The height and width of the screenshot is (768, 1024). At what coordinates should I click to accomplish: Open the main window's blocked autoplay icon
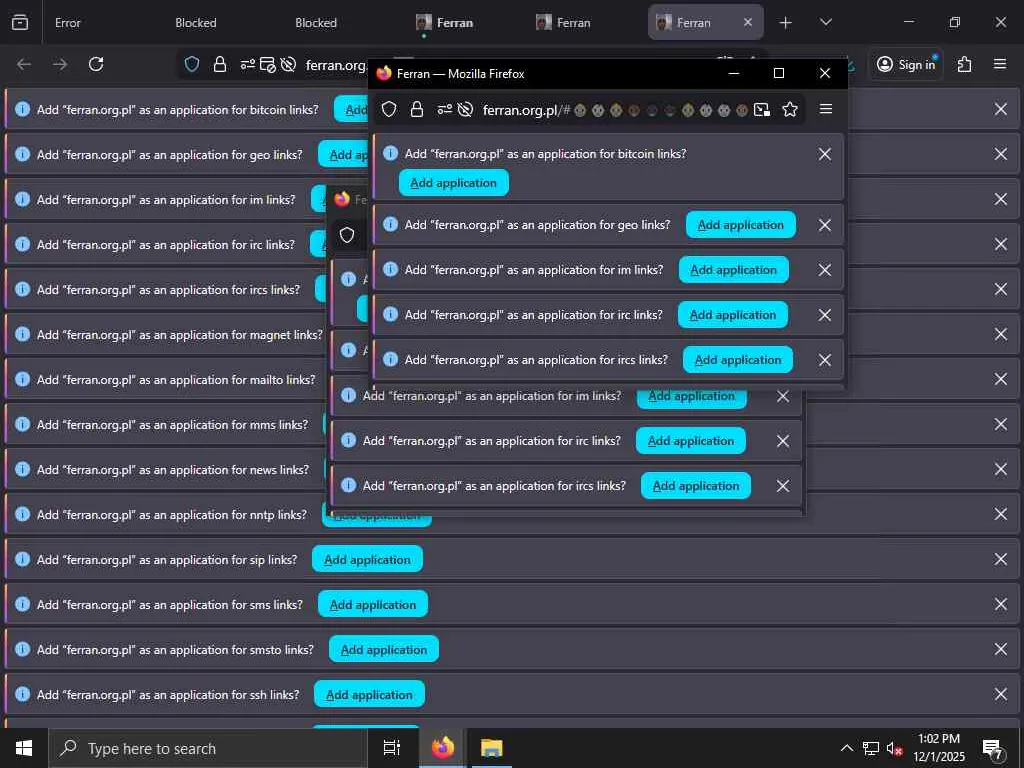288,64
